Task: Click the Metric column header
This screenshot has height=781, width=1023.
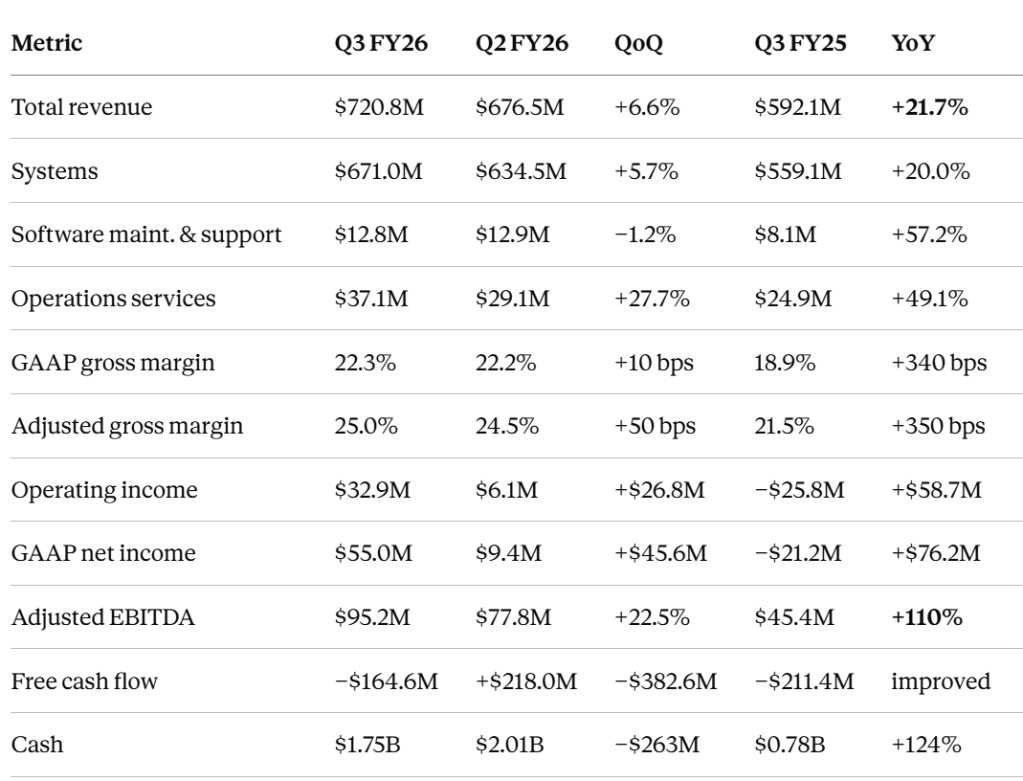Action: click(46, 43)
